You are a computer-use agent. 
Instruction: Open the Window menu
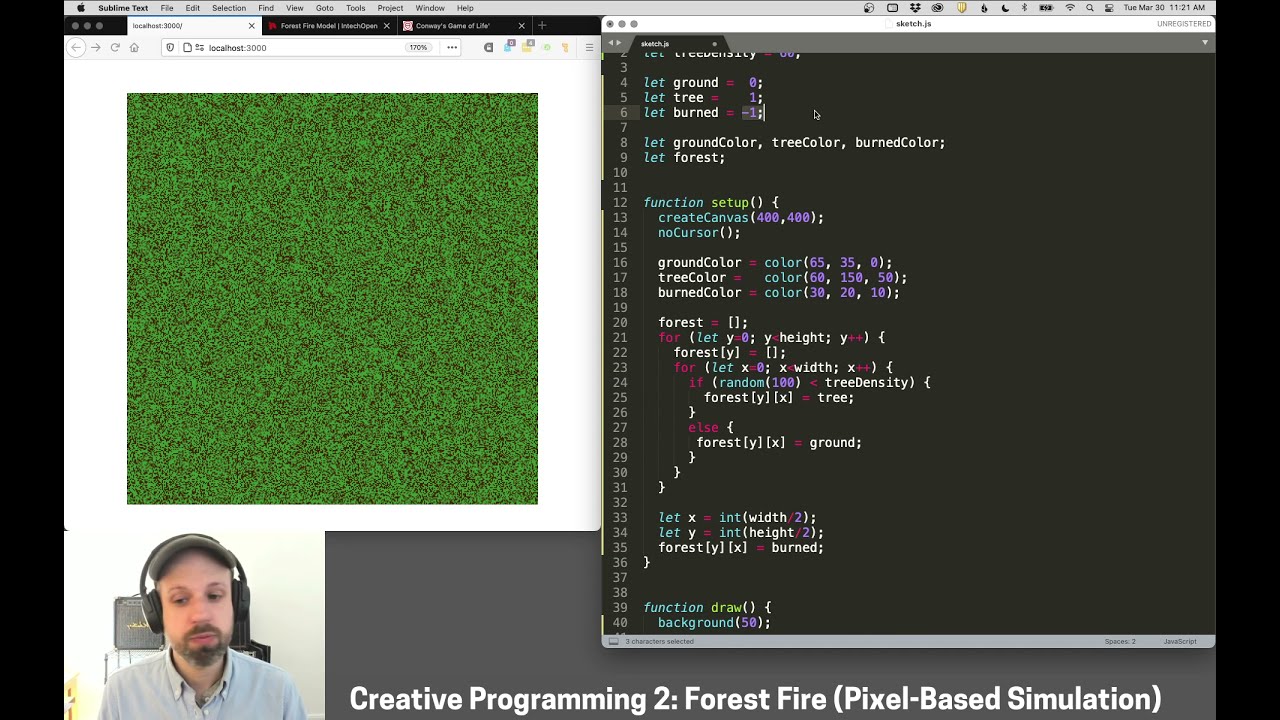pos(430,8)
